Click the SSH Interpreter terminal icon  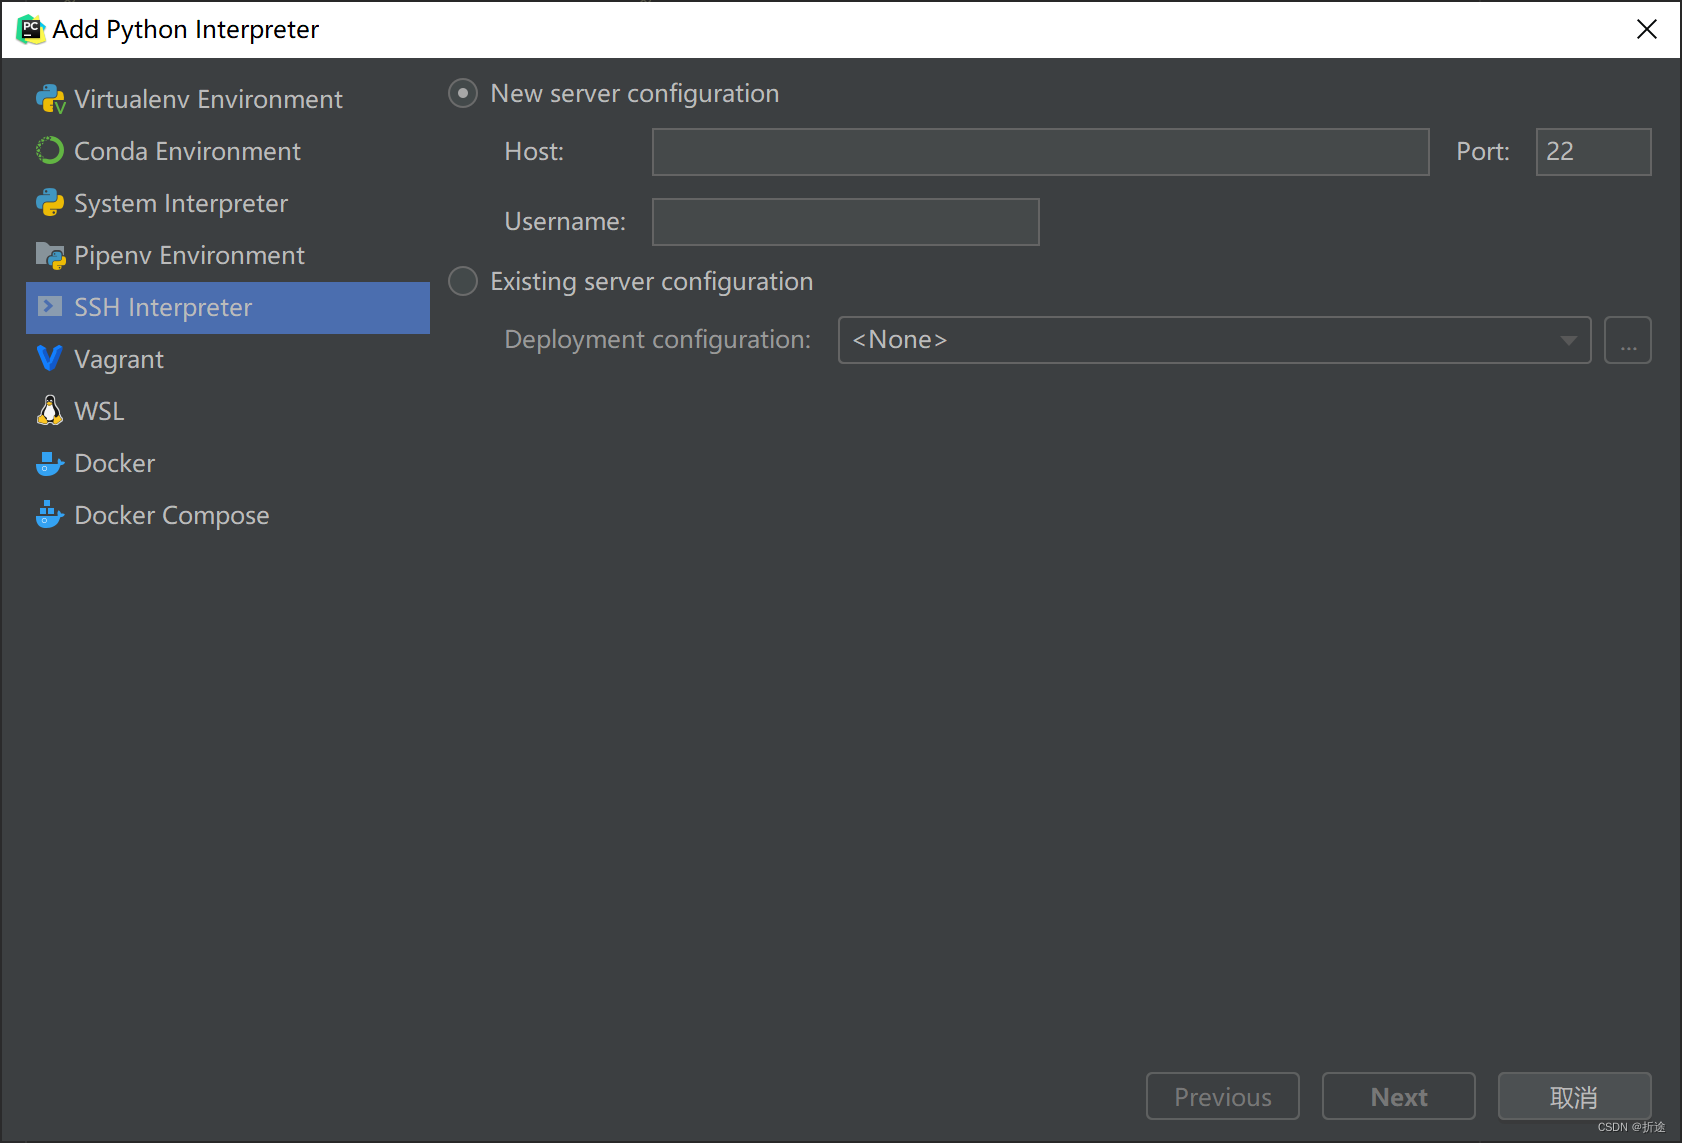pyautogui.click(x=50, y=306)
